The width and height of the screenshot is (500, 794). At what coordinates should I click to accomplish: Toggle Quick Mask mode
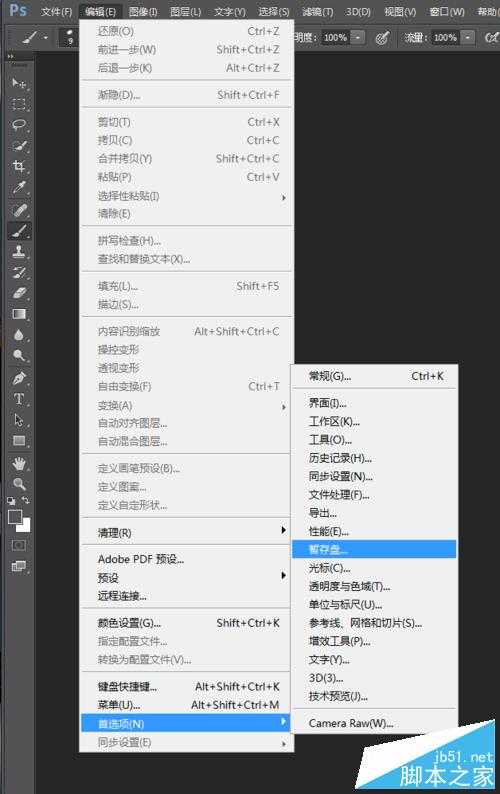tap(19, 545)
